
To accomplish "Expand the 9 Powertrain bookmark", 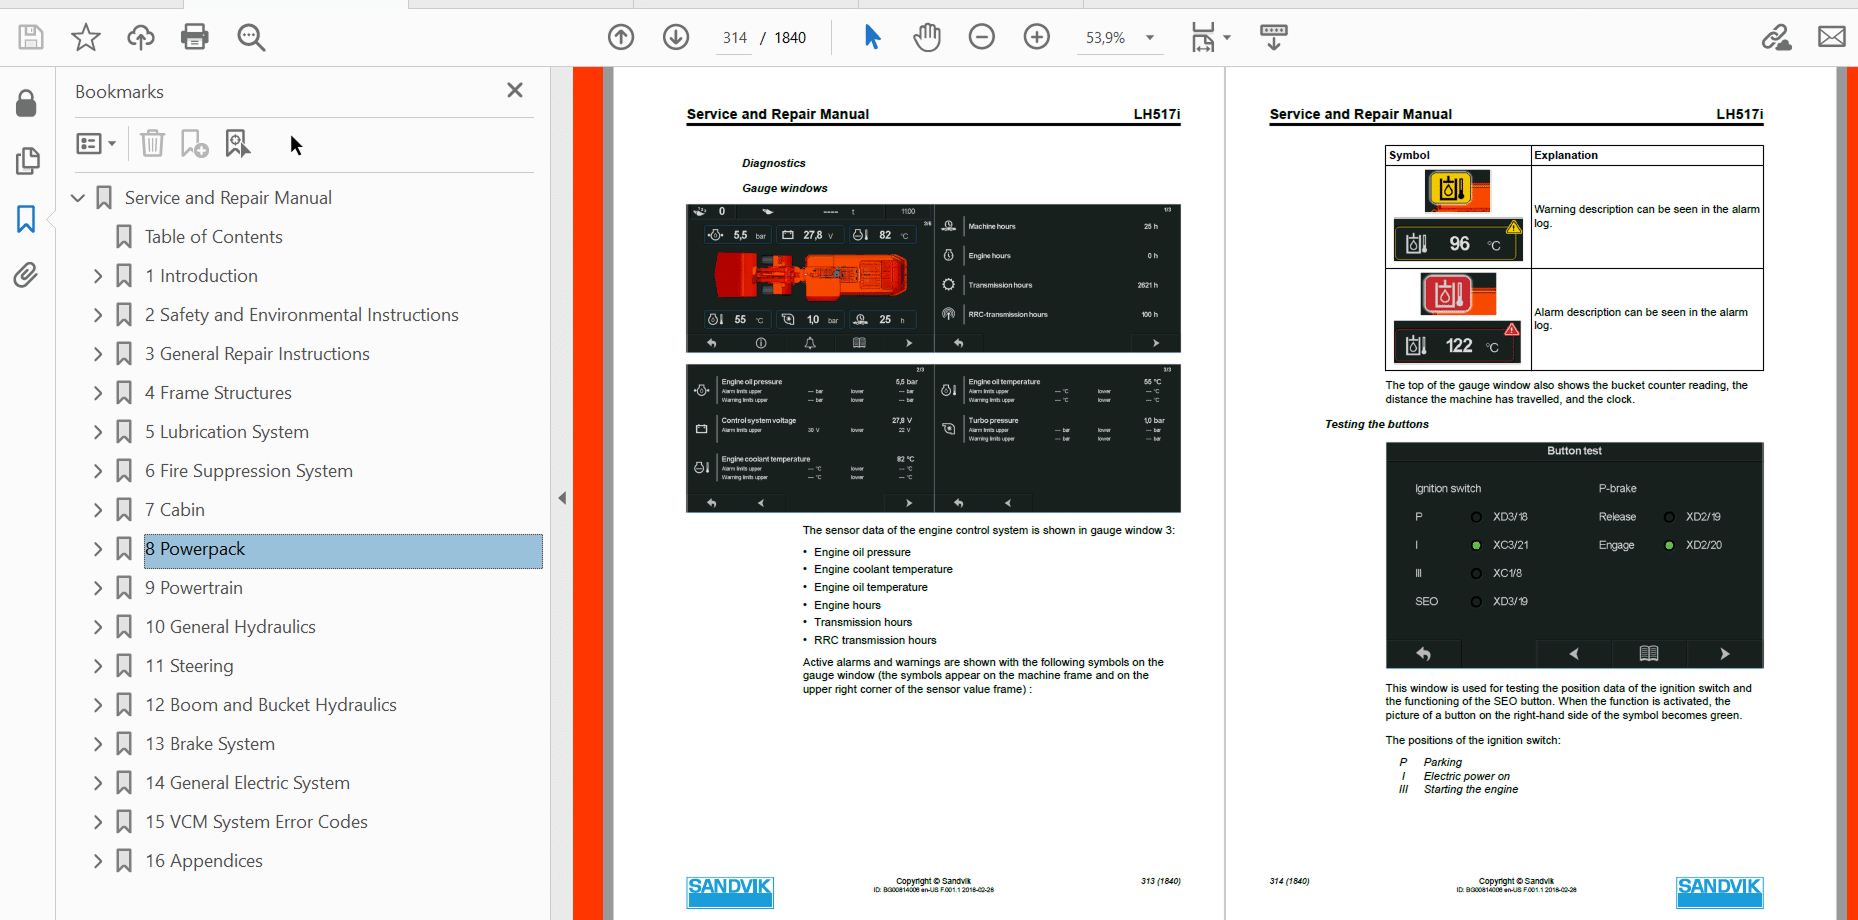I will point(98,588).
